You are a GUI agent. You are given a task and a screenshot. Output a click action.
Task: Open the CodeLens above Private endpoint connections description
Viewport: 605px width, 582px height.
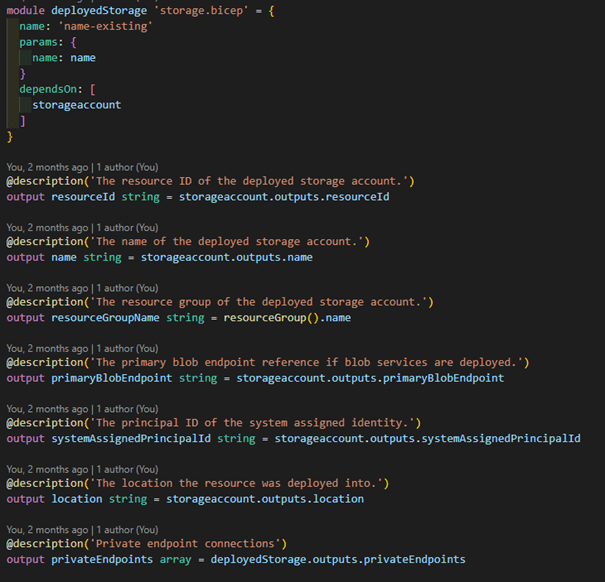82,529
